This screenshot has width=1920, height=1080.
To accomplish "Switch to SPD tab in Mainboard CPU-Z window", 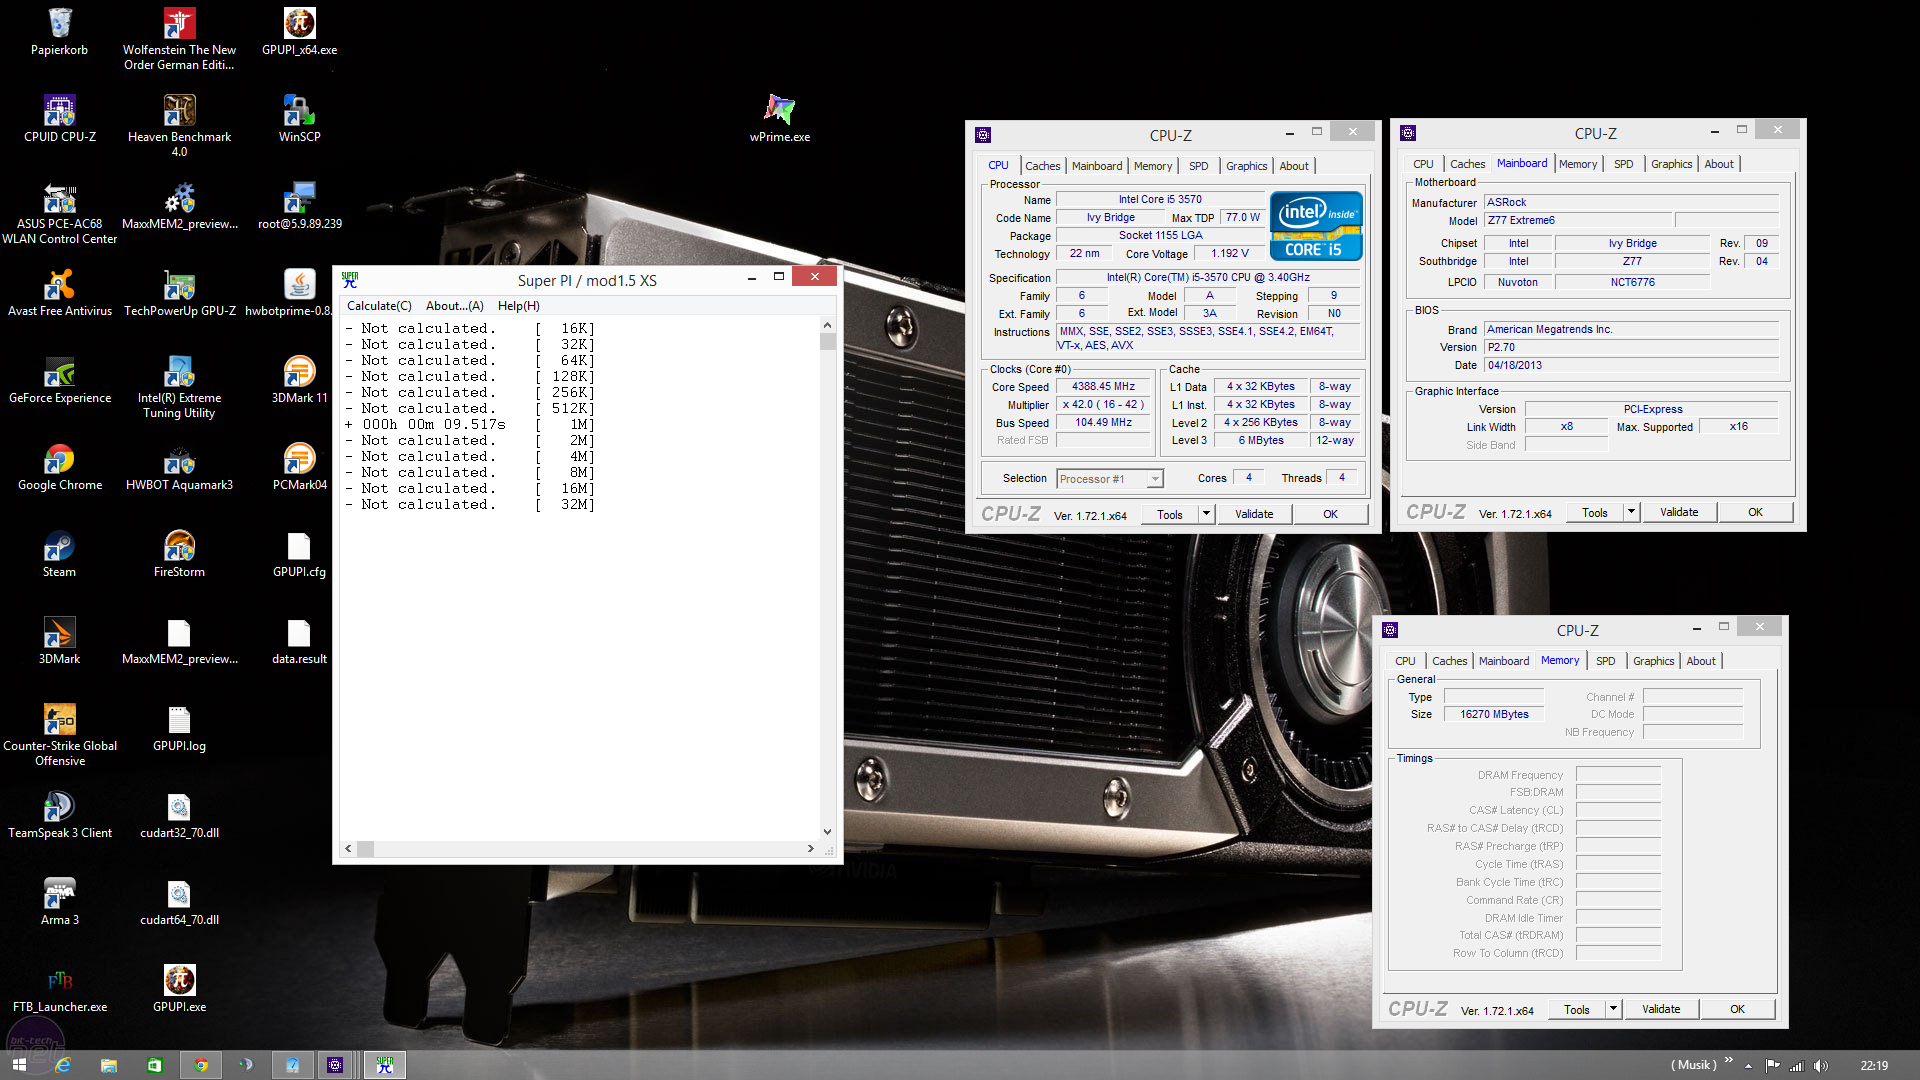I will coord(1623,164).
